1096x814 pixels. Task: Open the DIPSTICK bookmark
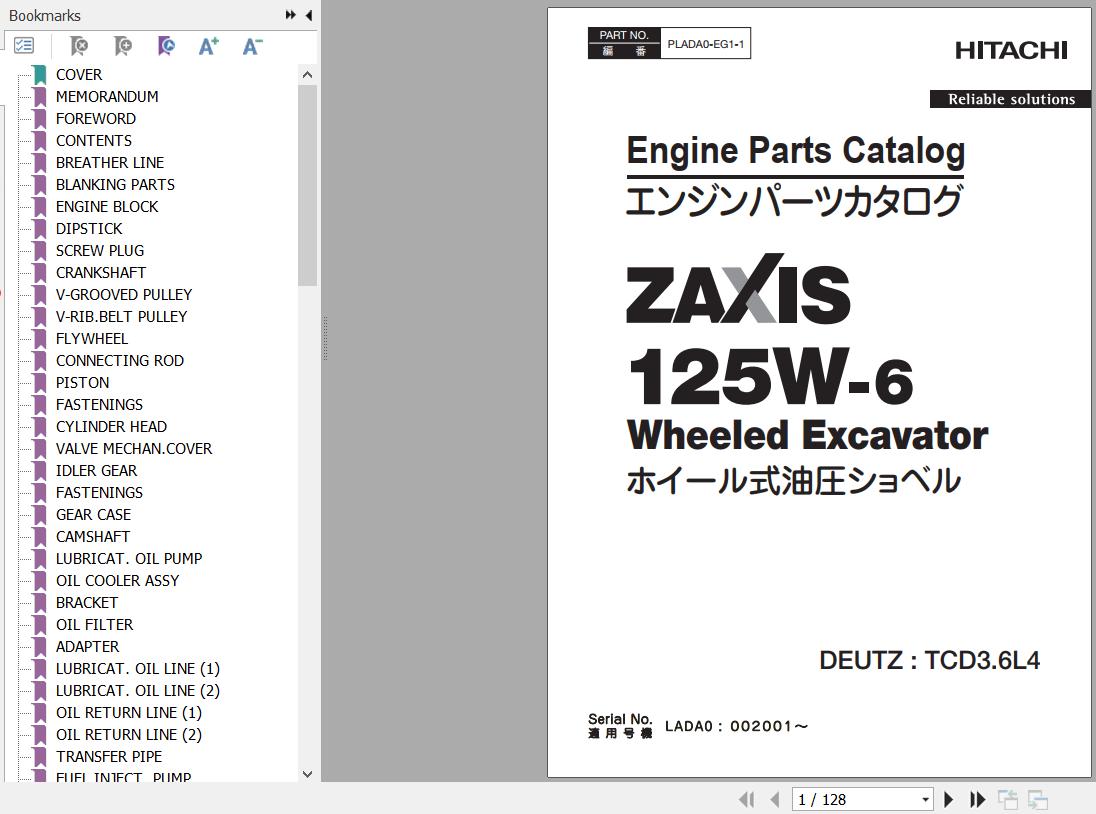point(89,228)
